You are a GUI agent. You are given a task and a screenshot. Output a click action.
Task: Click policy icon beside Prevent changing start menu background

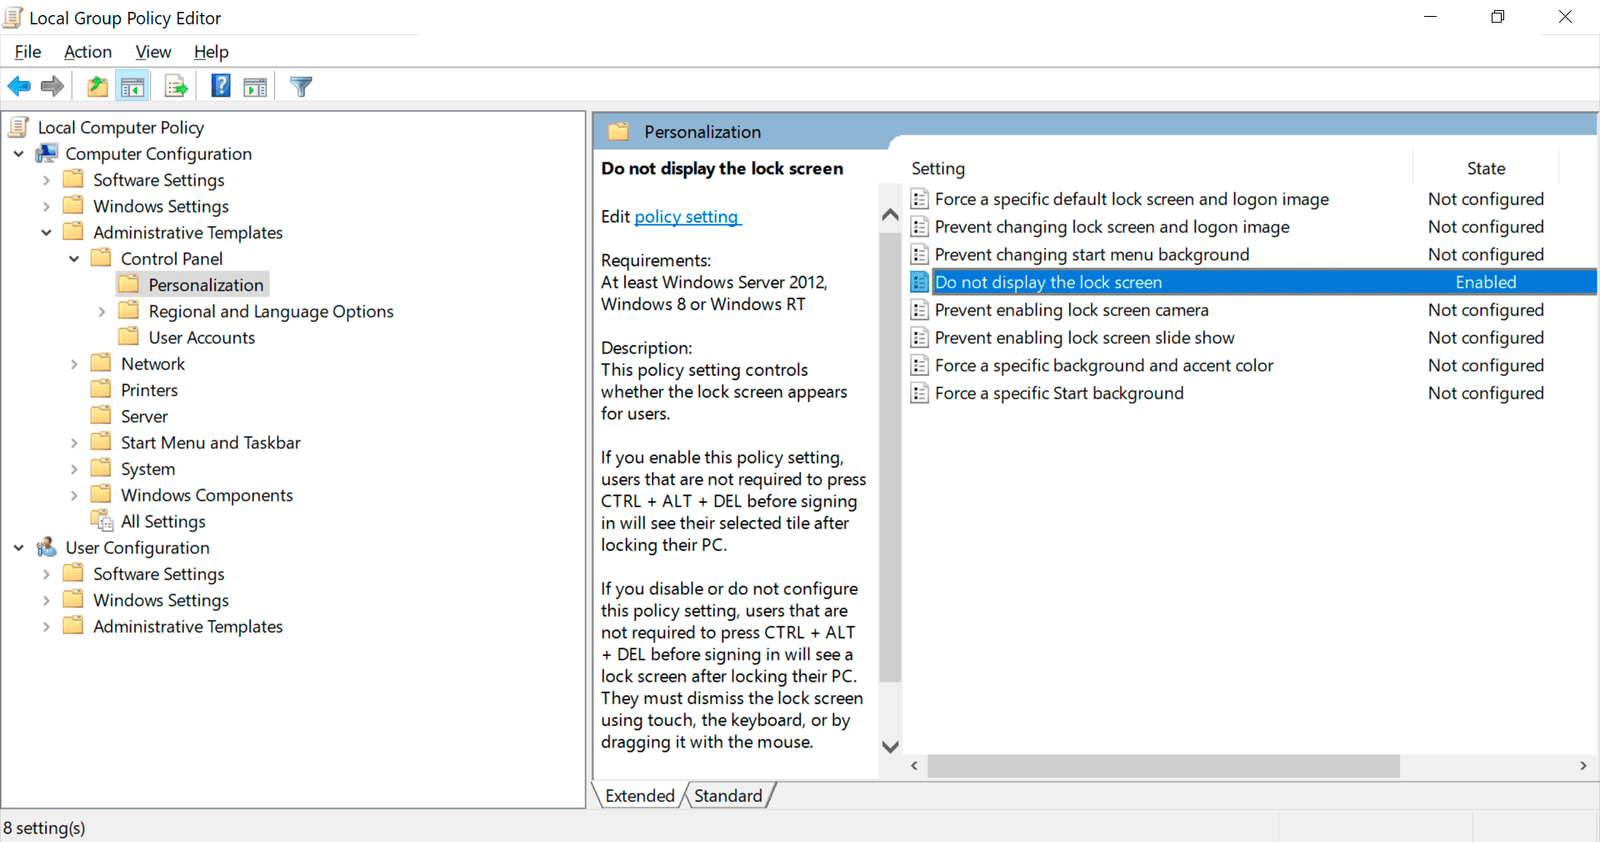920,254
